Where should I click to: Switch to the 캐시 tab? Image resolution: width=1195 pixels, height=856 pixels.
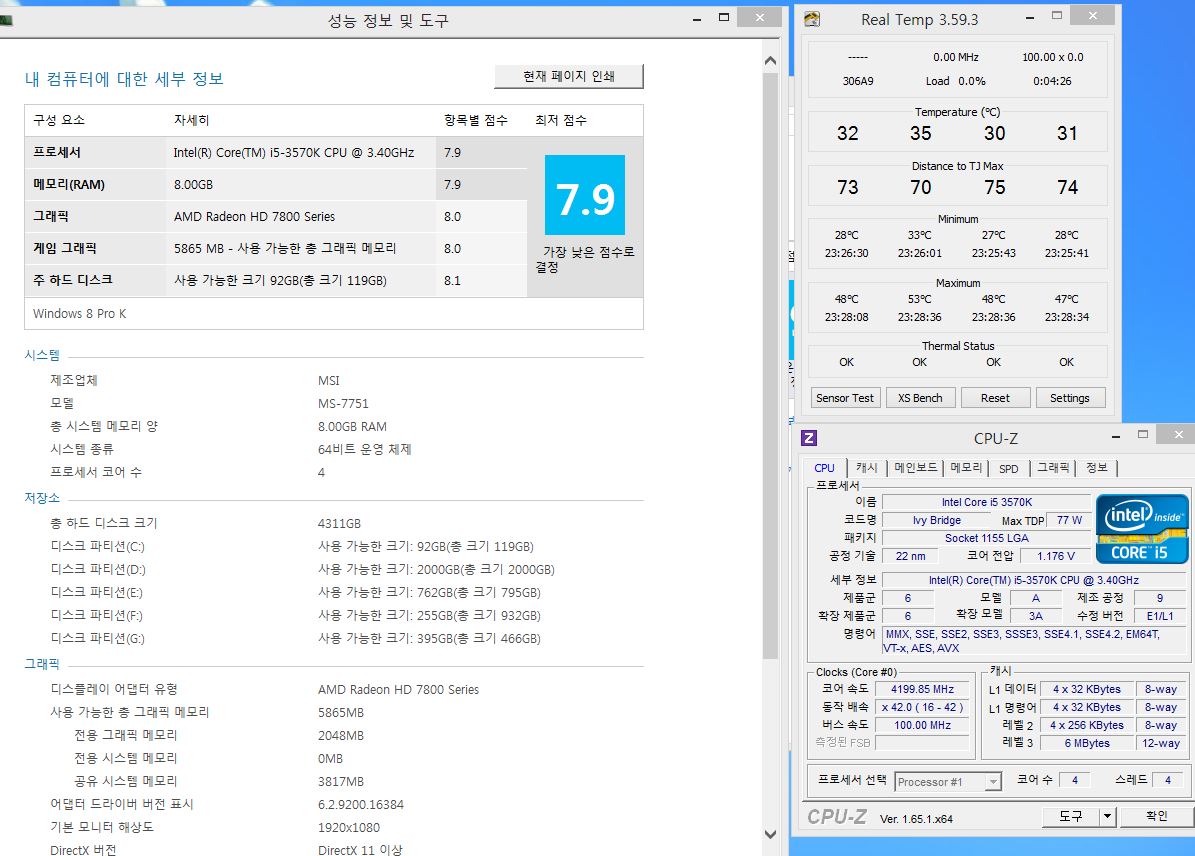(867, 467)
